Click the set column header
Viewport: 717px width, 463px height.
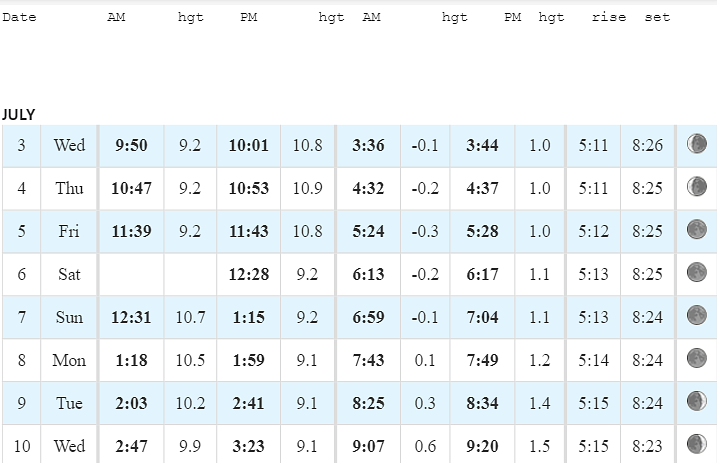657,17
